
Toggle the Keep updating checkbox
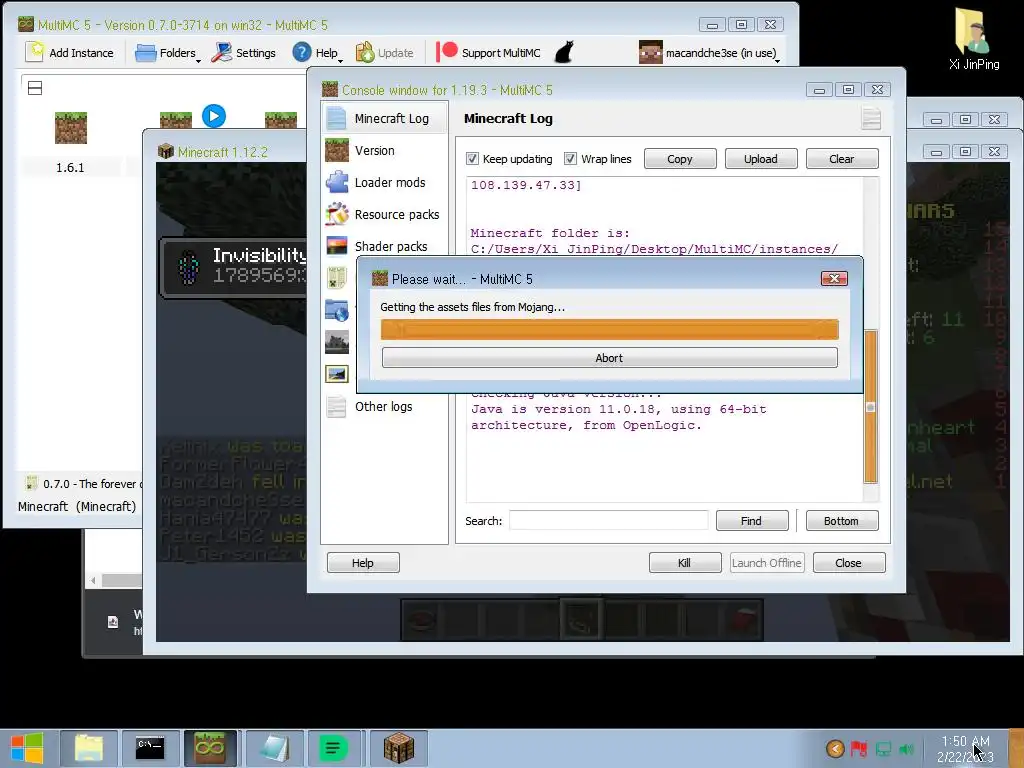(x=472, y=159)
